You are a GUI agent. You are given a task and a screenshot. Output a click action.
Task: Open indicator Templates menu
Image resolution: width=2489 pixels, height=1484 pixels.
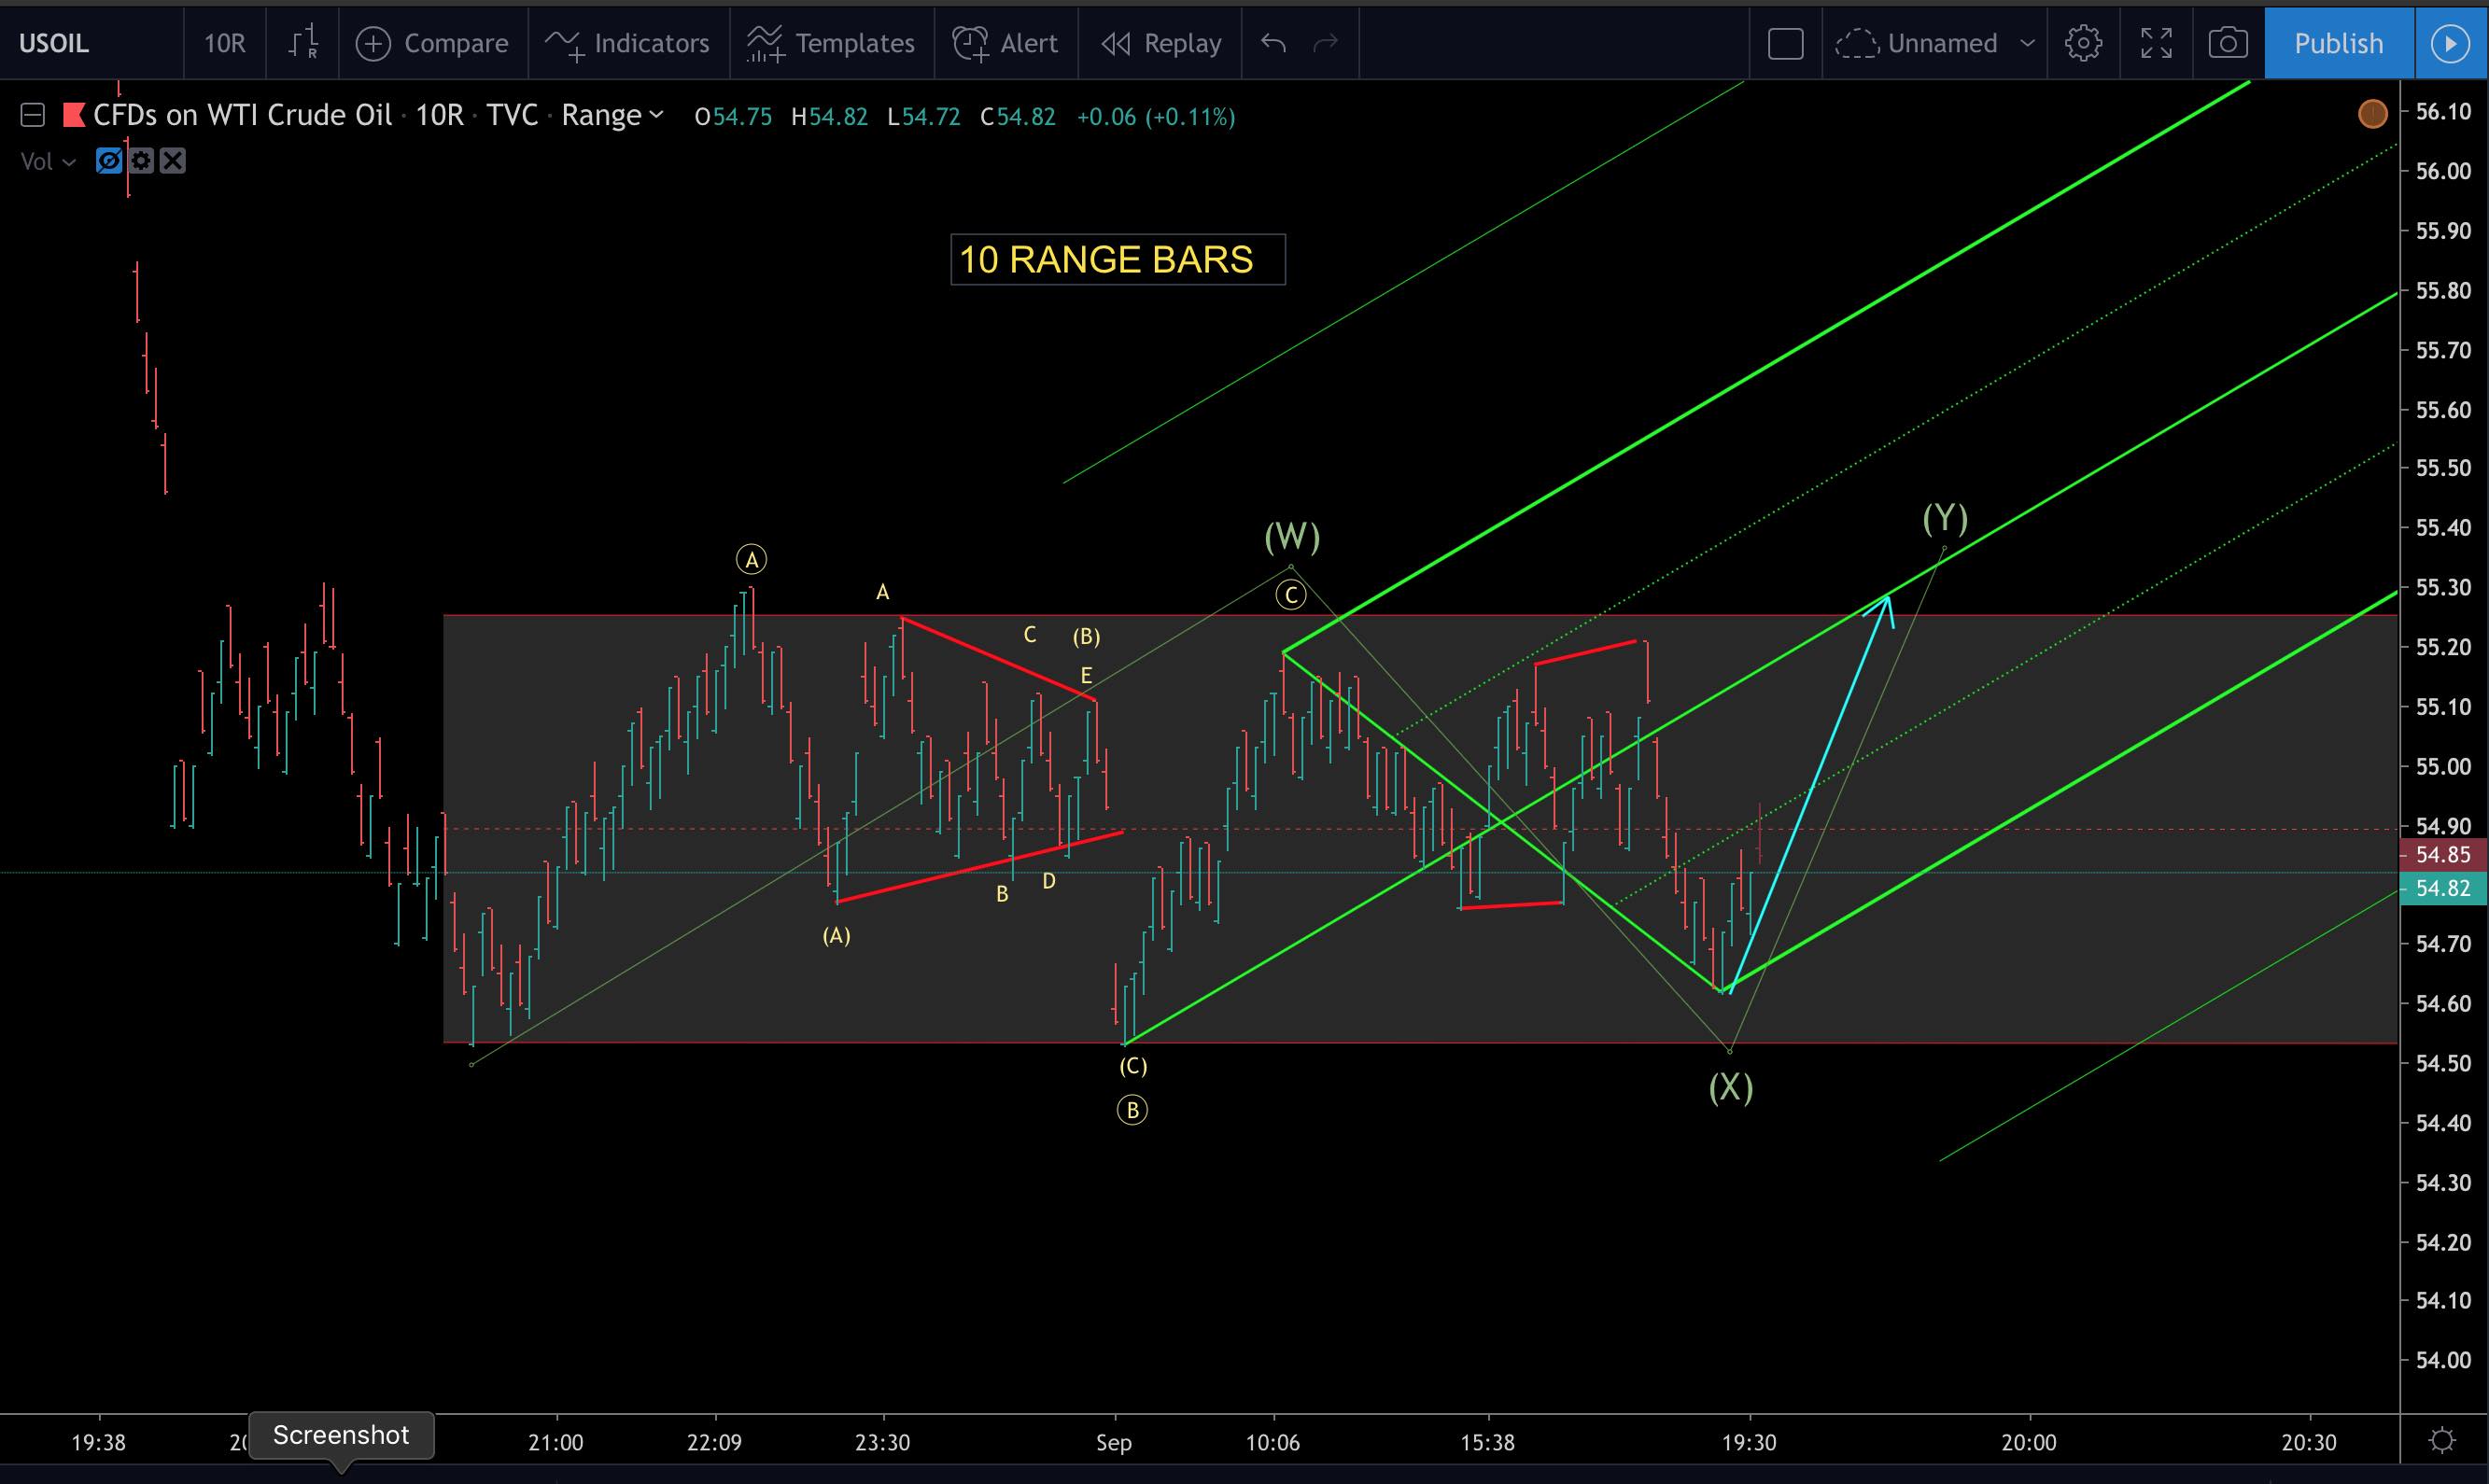click(831, 43)
